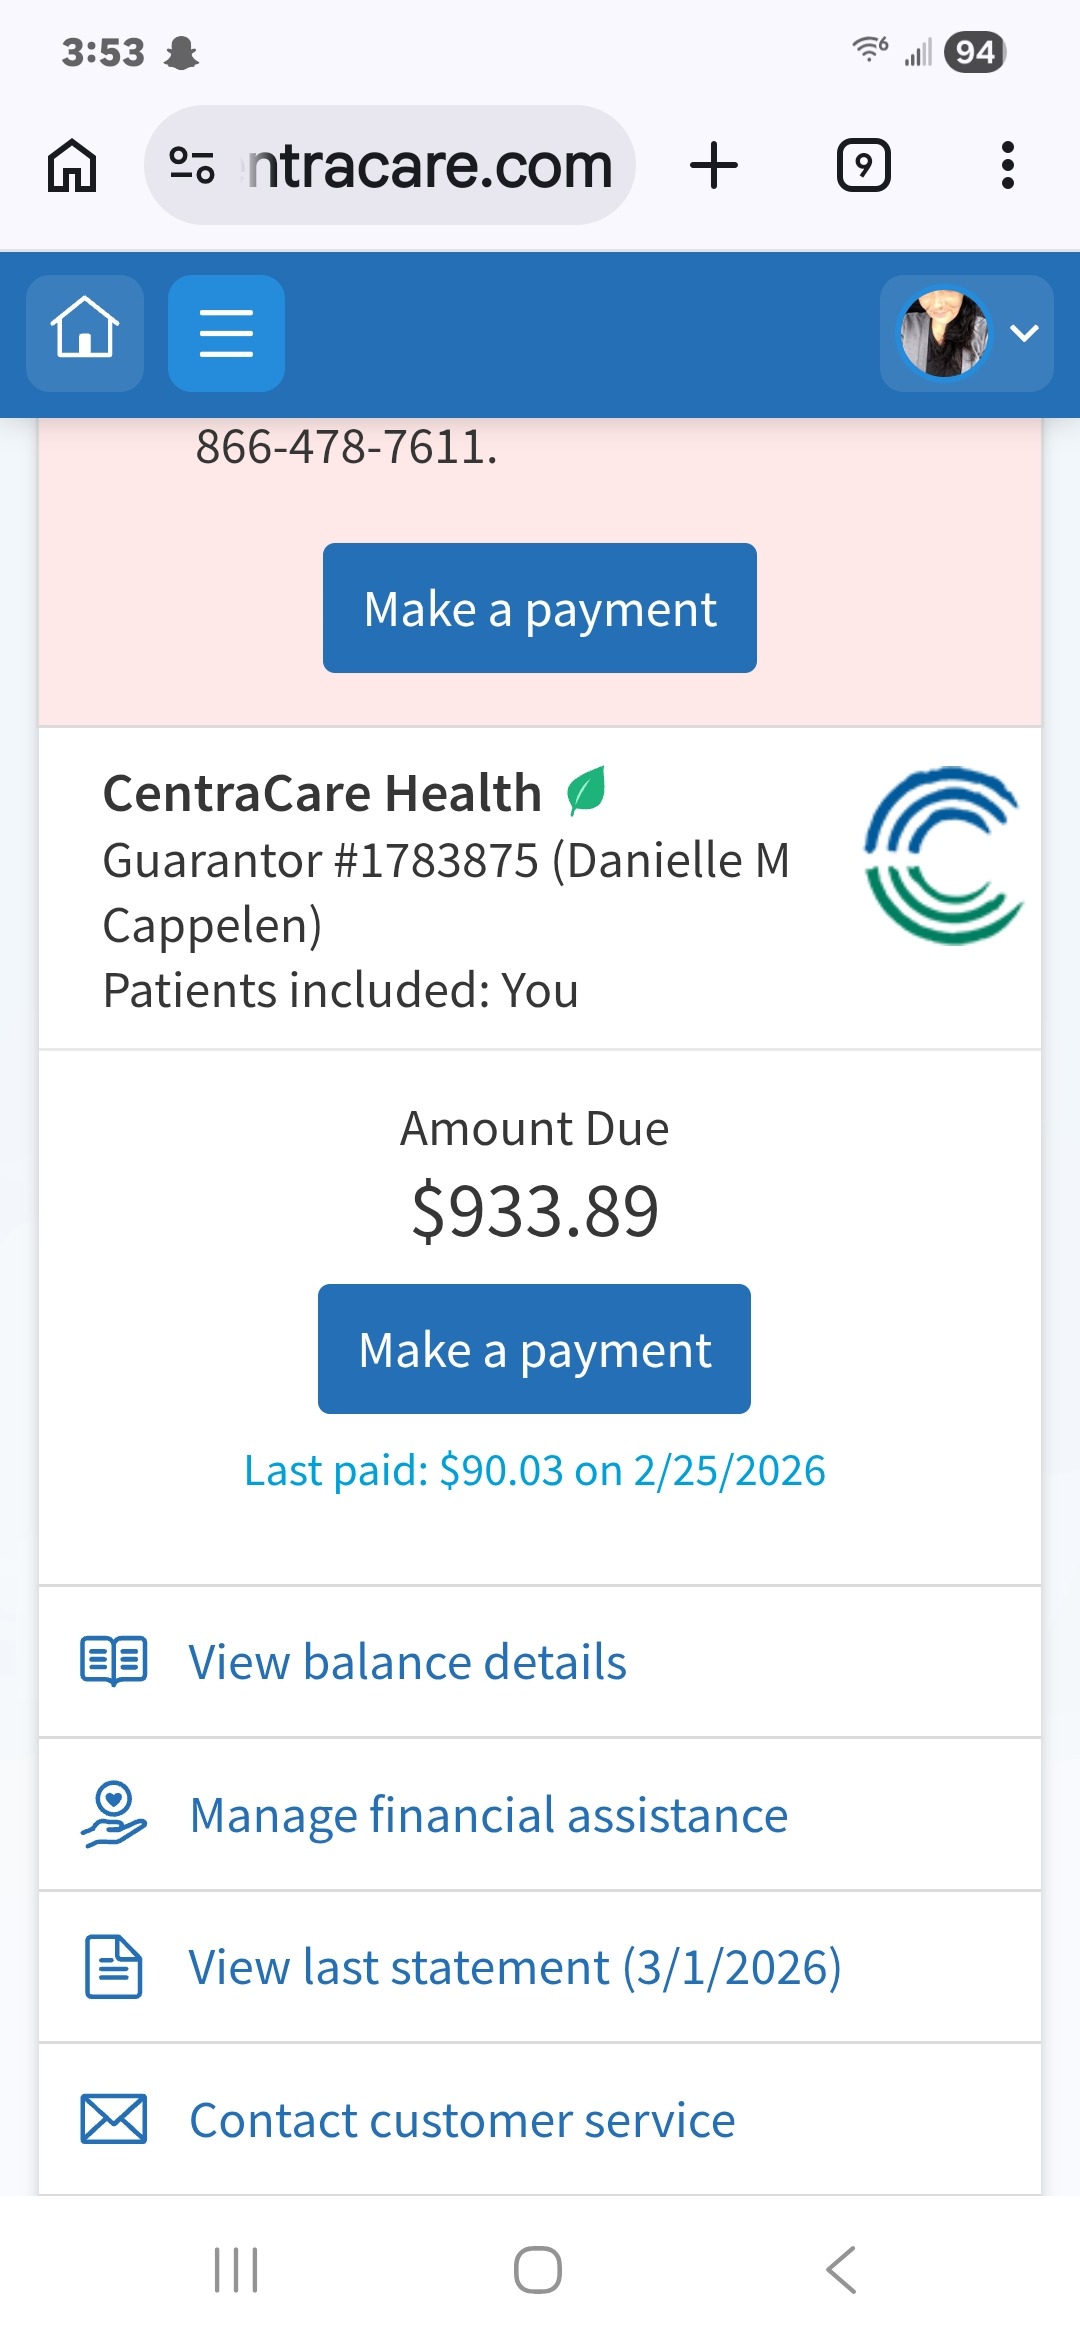The image size is (1080, 2340).
Task: Tap the browser home icon
Action: coord(72,165)
